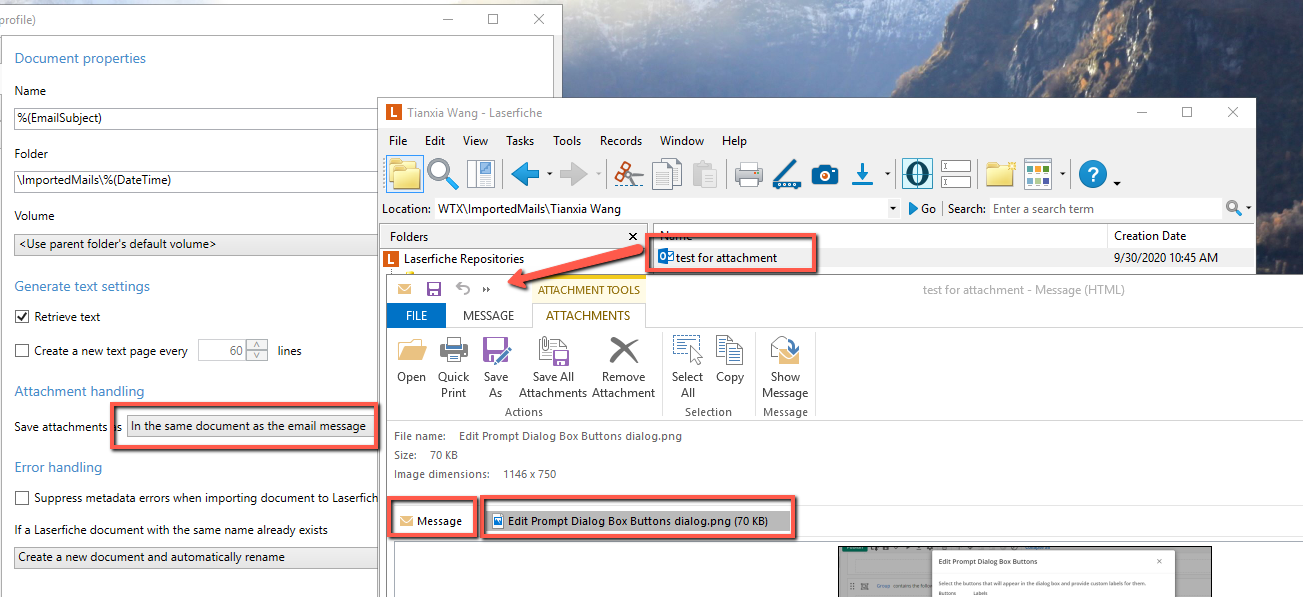Open the same-name document handling dropdown
The height and width of the screenshot is (597, 1303).
pos(196,557)
